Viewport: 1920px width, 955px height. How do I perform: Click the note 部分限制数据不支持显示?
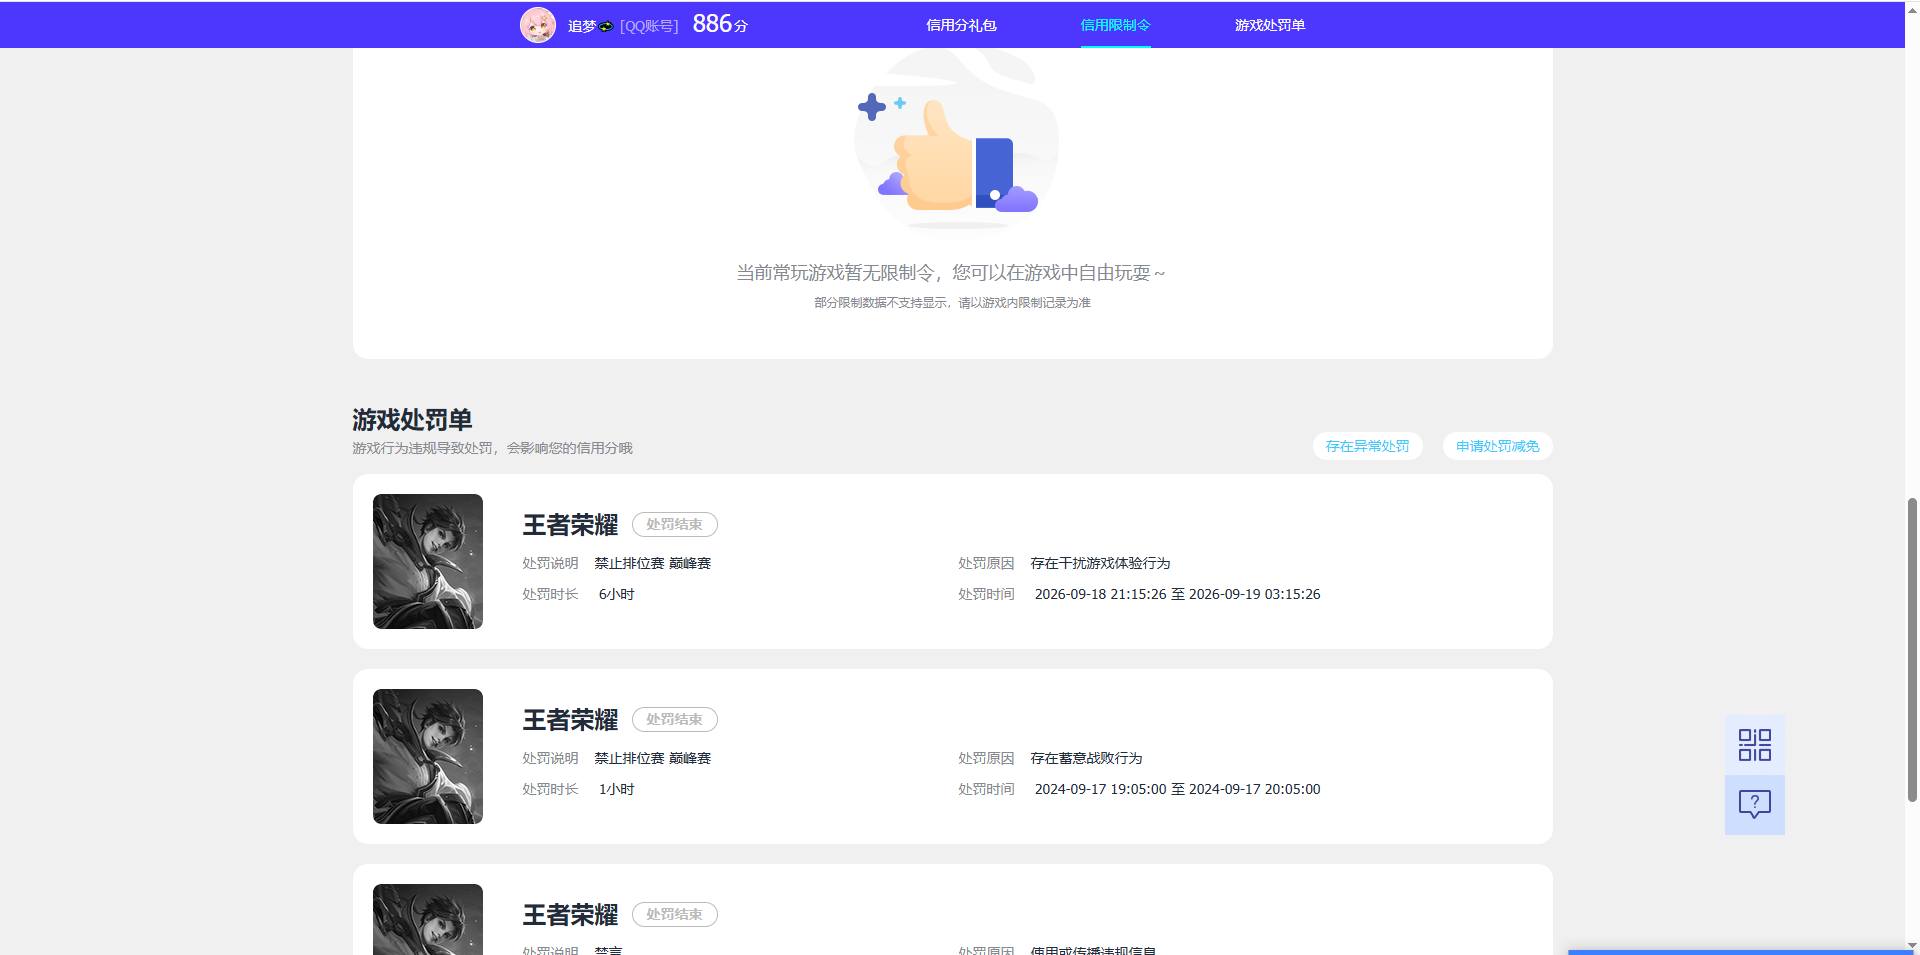coord(952,302)
